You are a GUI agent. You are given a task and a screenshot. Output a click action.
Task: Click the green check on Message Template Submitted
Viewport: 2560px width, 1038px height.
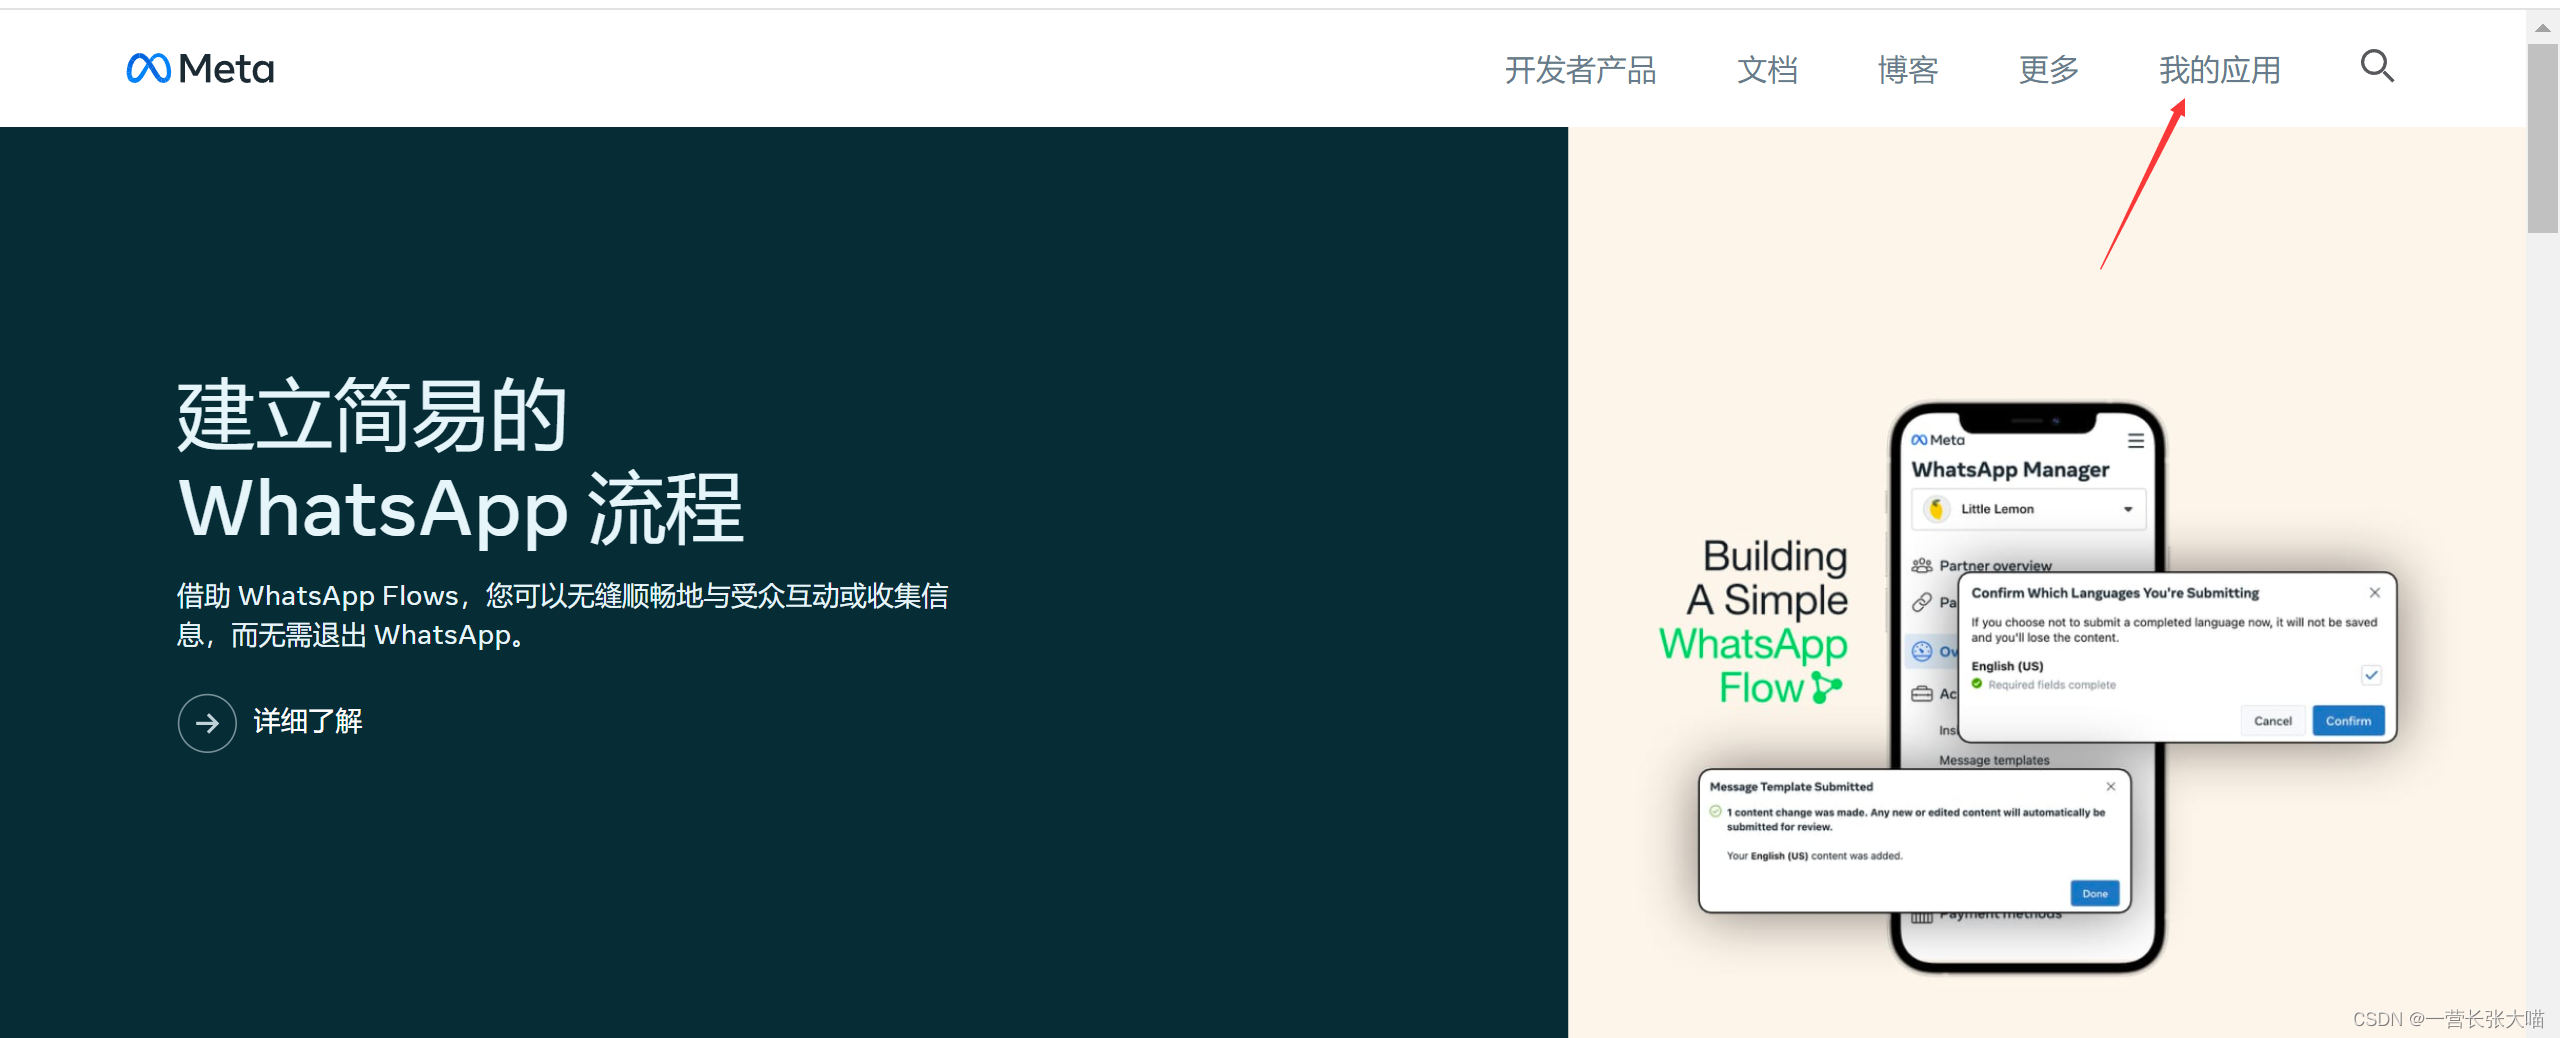[1715, 811]
